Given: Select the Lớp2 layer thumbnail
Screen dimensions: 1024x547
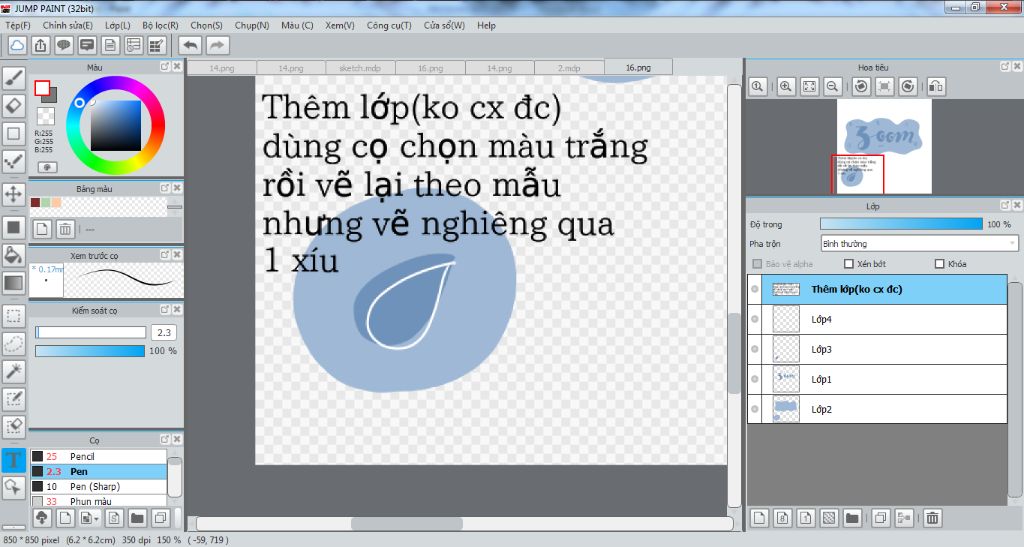Looking at the screenshot, I should (x=786, y=409).
